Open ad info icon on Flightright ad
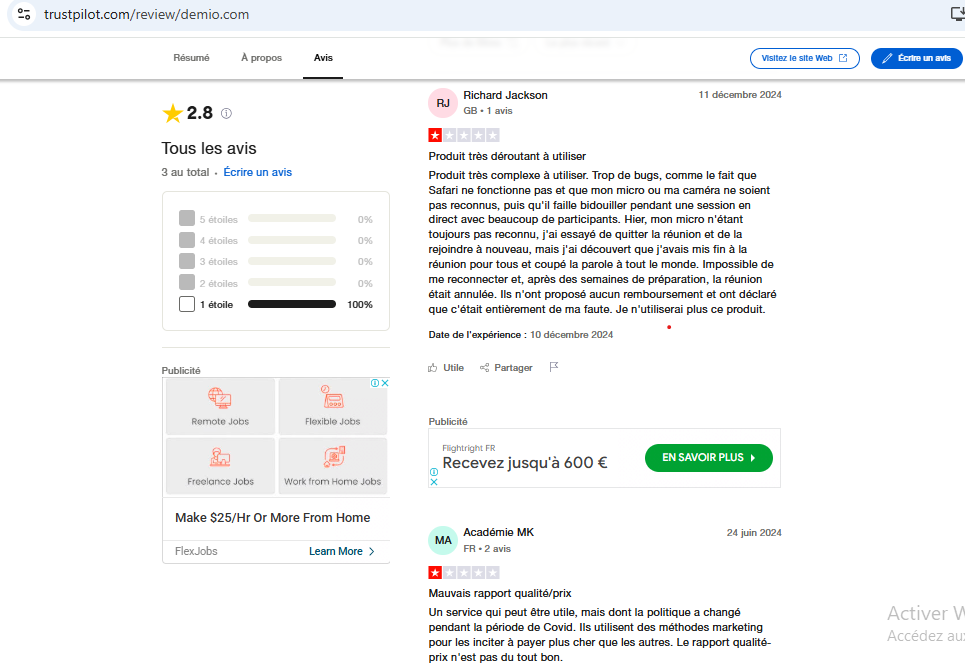 coord(434,472)
